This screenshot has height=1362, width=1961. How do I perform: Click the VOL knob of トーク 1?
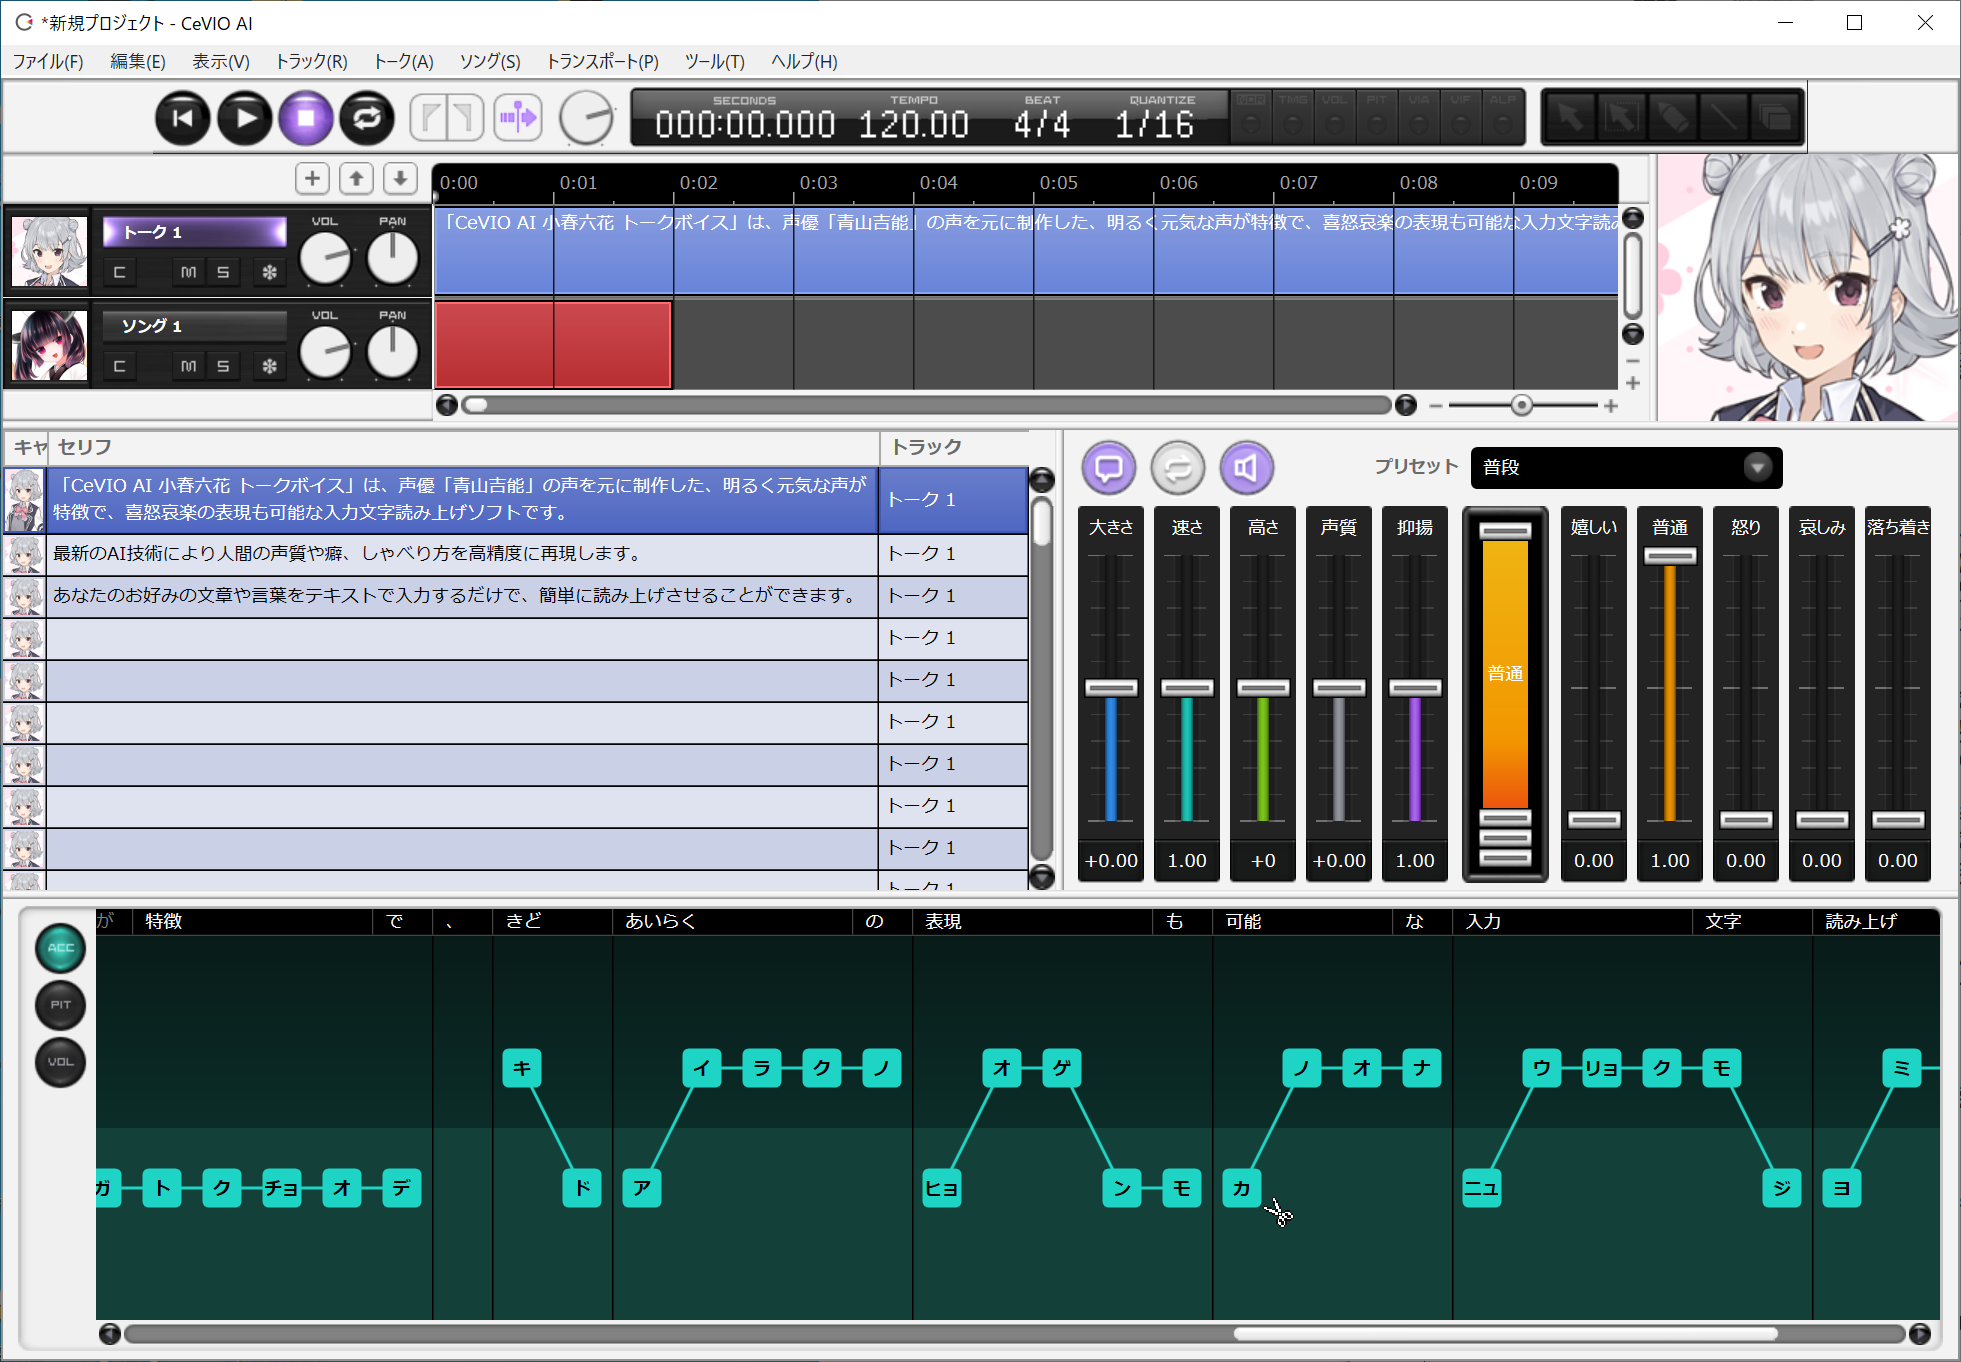pos(325,259)
